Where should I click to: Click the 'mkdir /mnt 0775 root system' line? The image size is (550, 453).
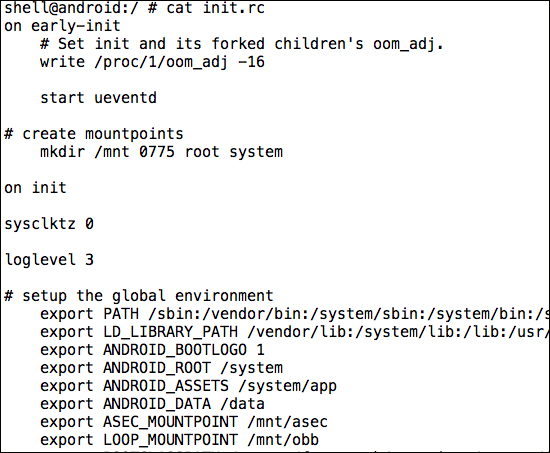[x=161, y=152]
